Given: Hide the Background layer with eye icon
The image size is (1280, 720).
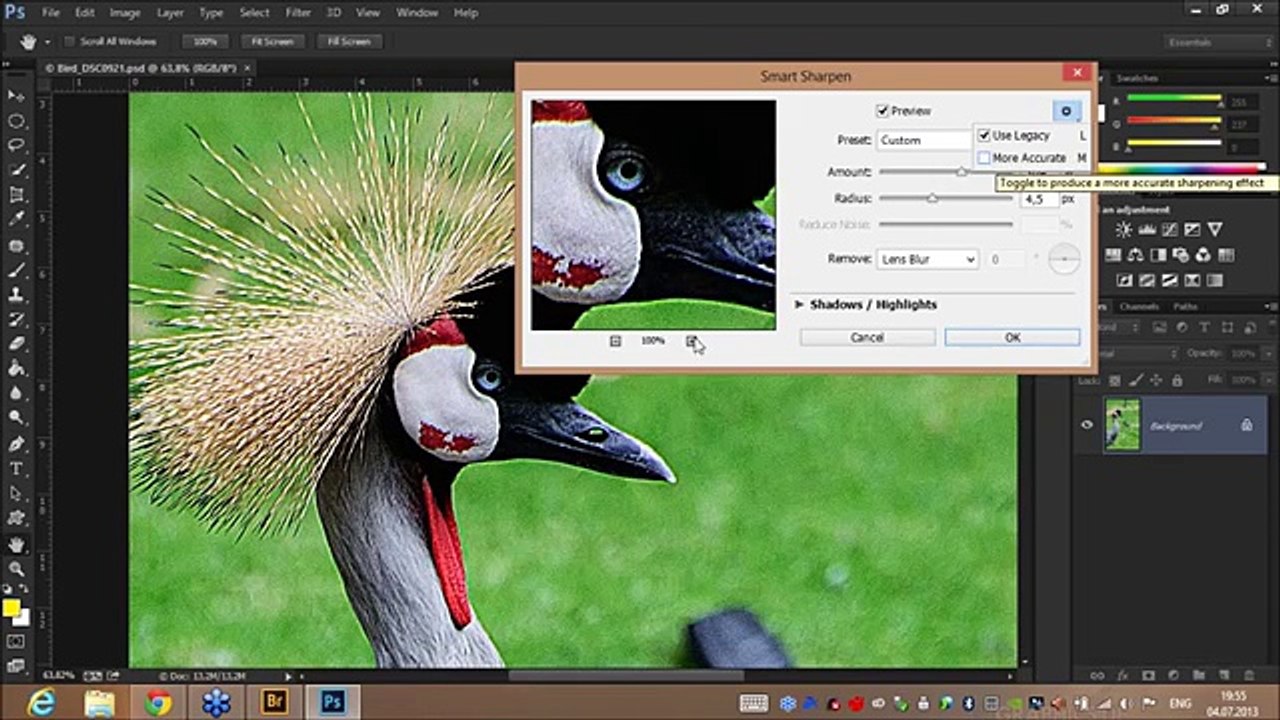Looking at the screenshot, I should click(x=1087, y=425).
